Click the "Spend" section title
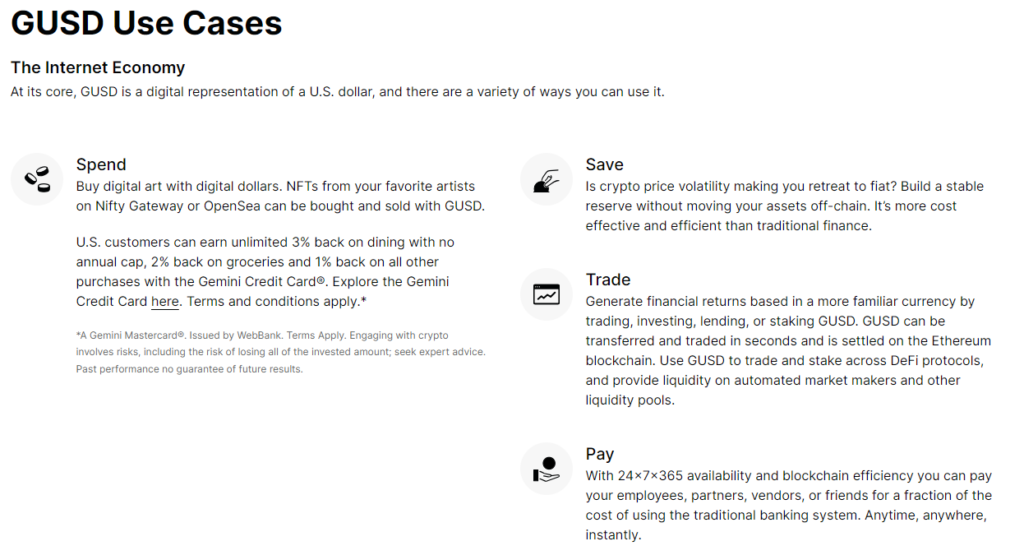This screenshot has height=555, width=1024. [101, 165]
